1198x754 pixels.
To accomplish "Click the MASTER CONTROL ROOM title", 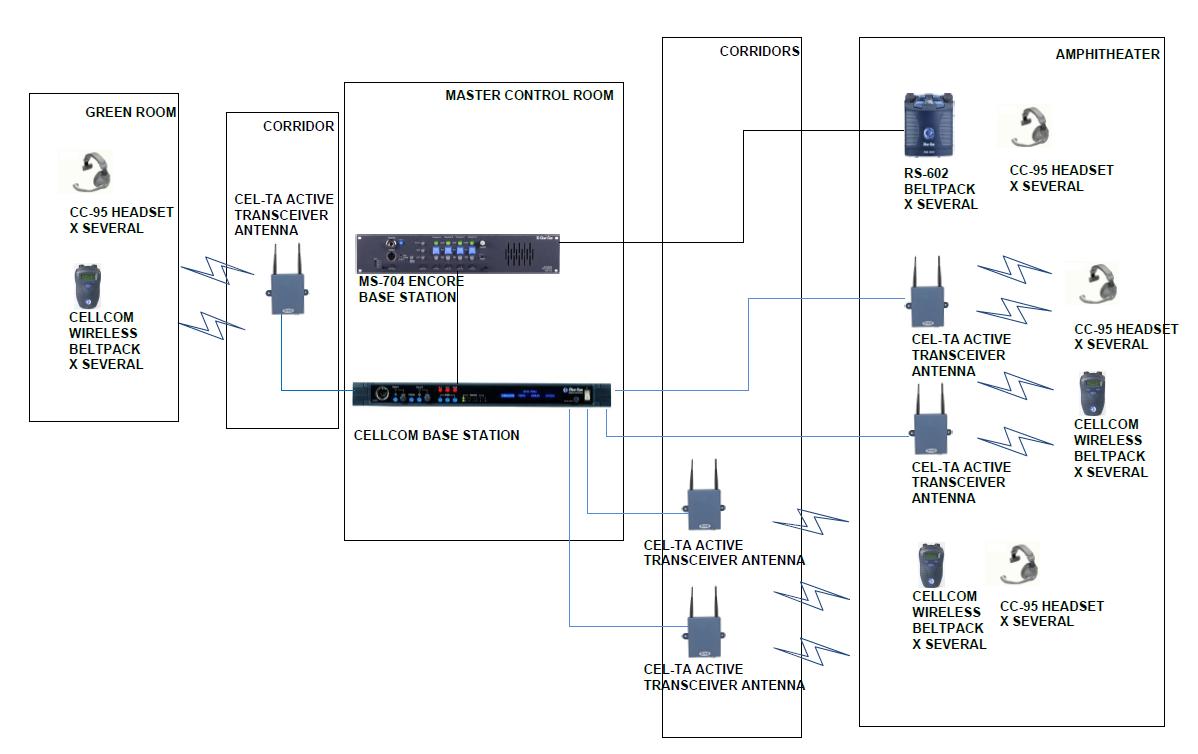I will click(x=529, y=95).
